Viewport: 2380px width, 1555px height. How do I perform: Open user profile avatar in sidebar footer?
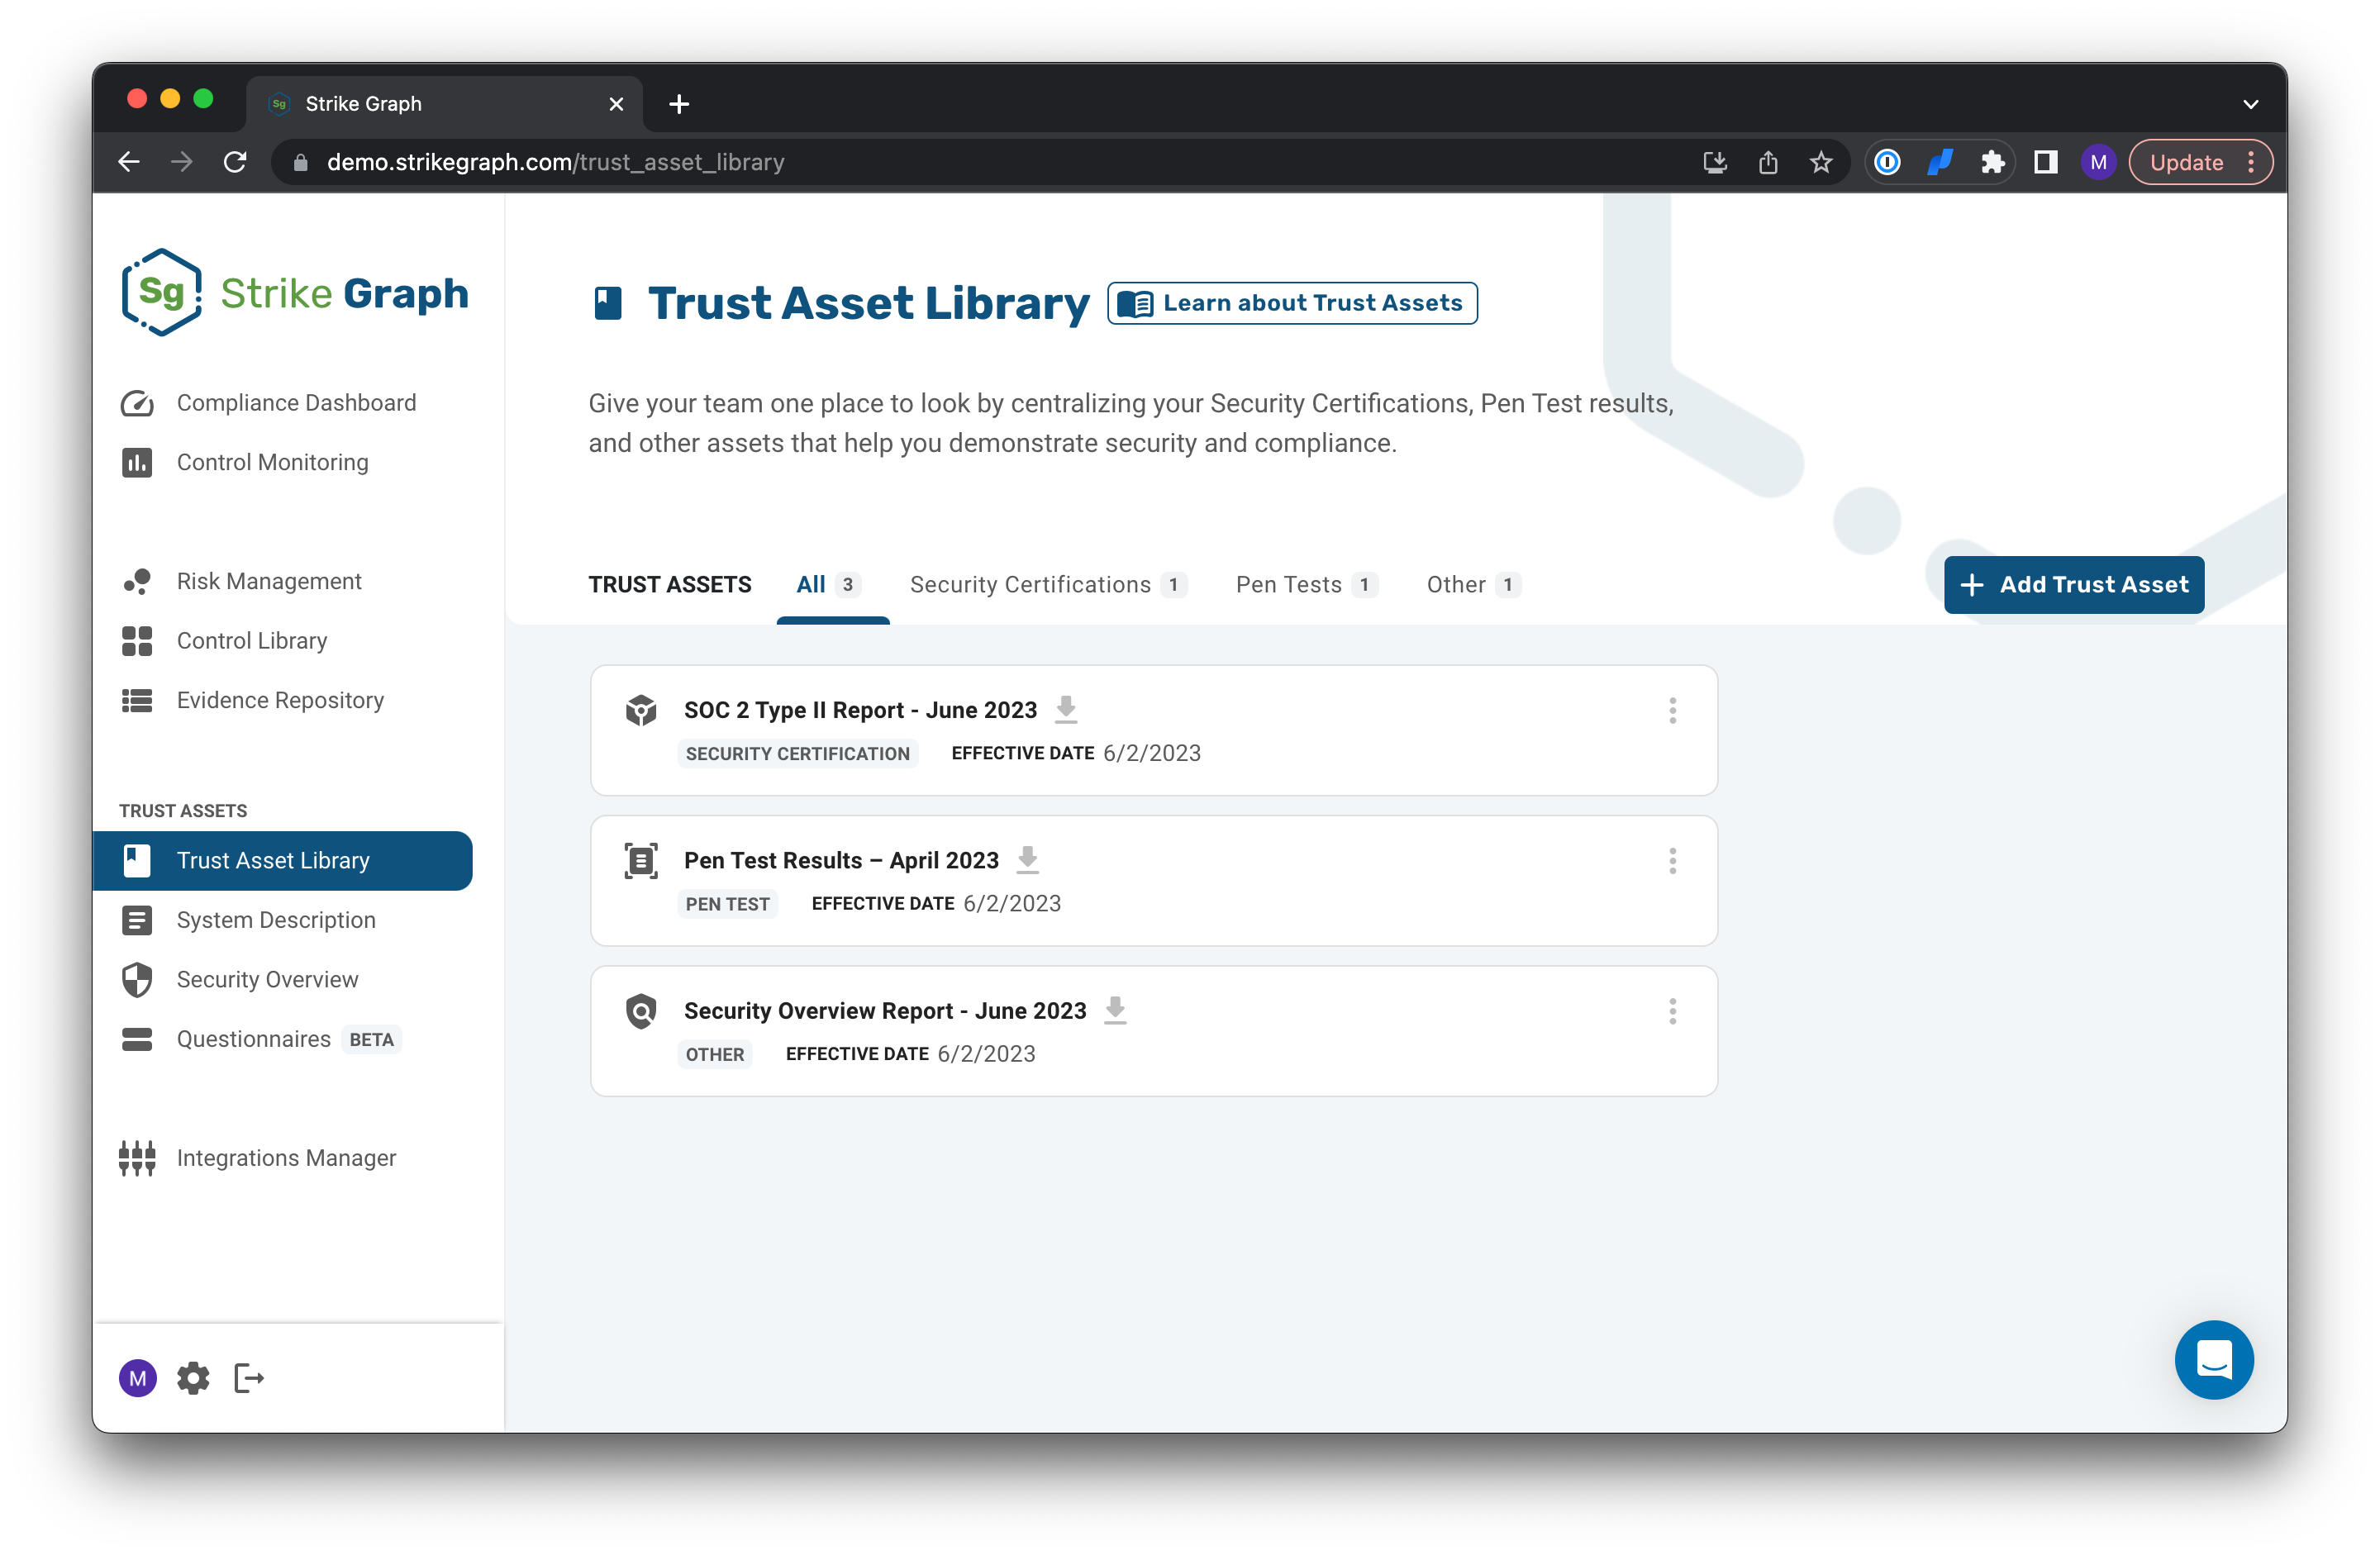click(138, 1378)
